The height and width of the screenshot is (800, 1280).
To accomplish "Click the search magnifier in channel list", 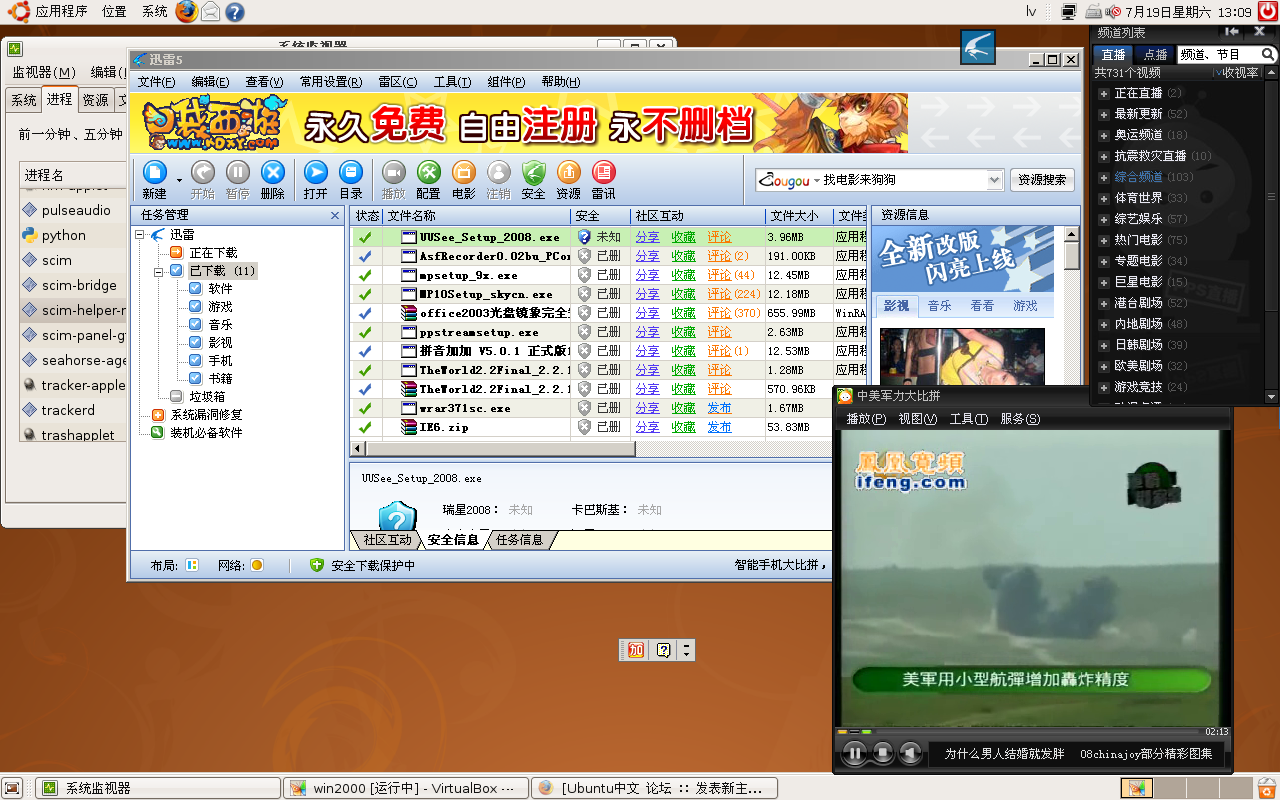I will (x=1268, y=54).
